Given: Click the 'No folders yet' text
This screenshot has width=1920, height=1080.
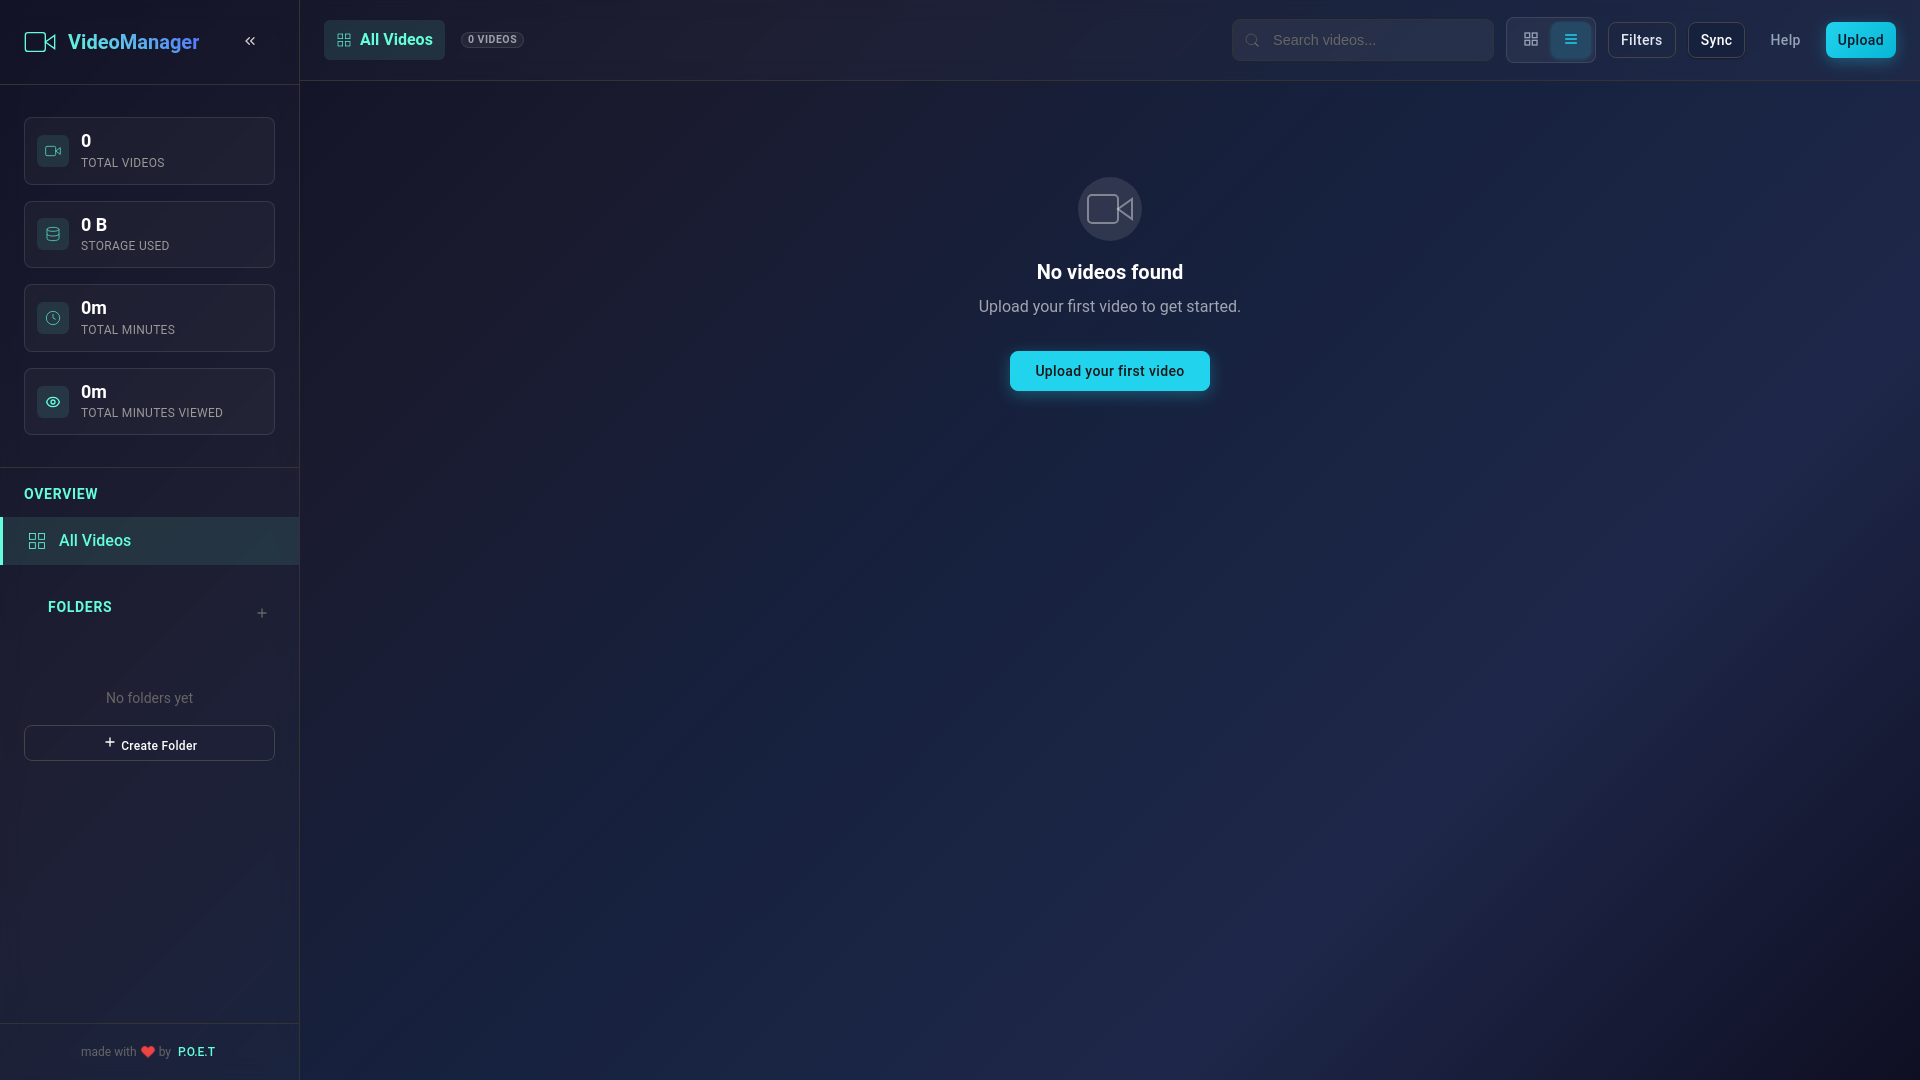Looking at the screenshot, I should [x=149, y=698].
